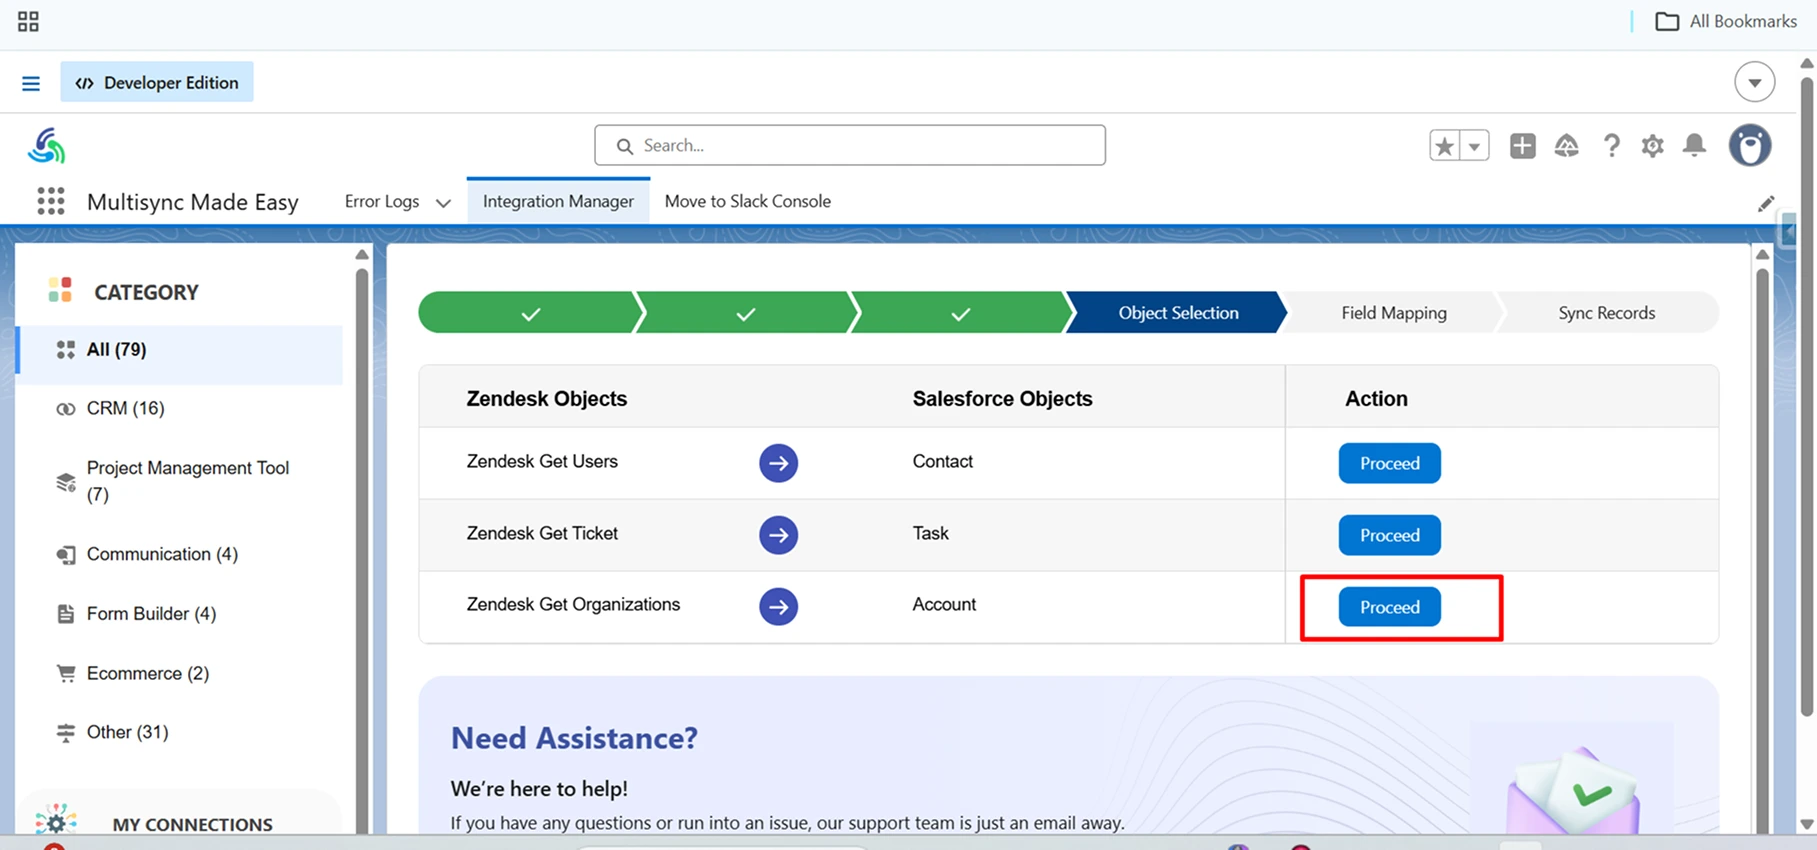1817x850 pixels.
Task: Expand the Error Logs menu chevron
Action: coord(443,203)
